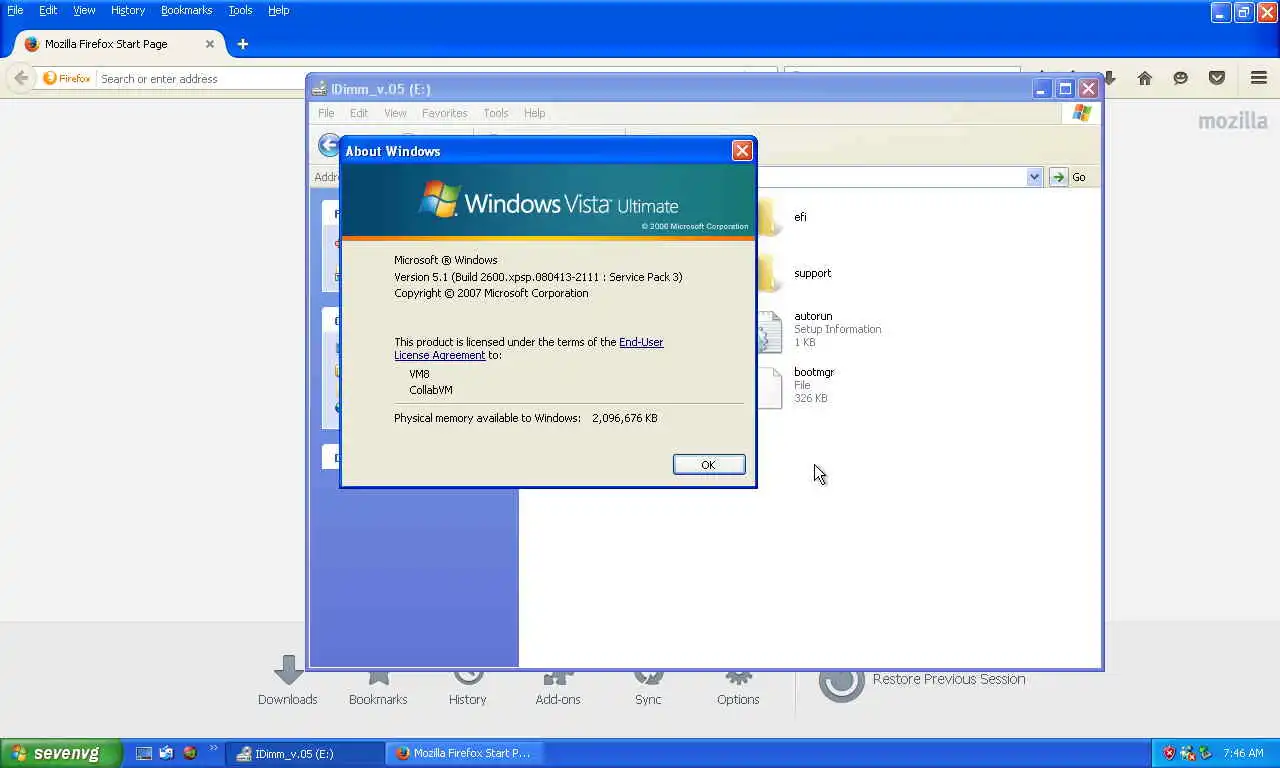Open Explorer's Favorites menu
The image size is (1280, 768).
coord(444,113)
